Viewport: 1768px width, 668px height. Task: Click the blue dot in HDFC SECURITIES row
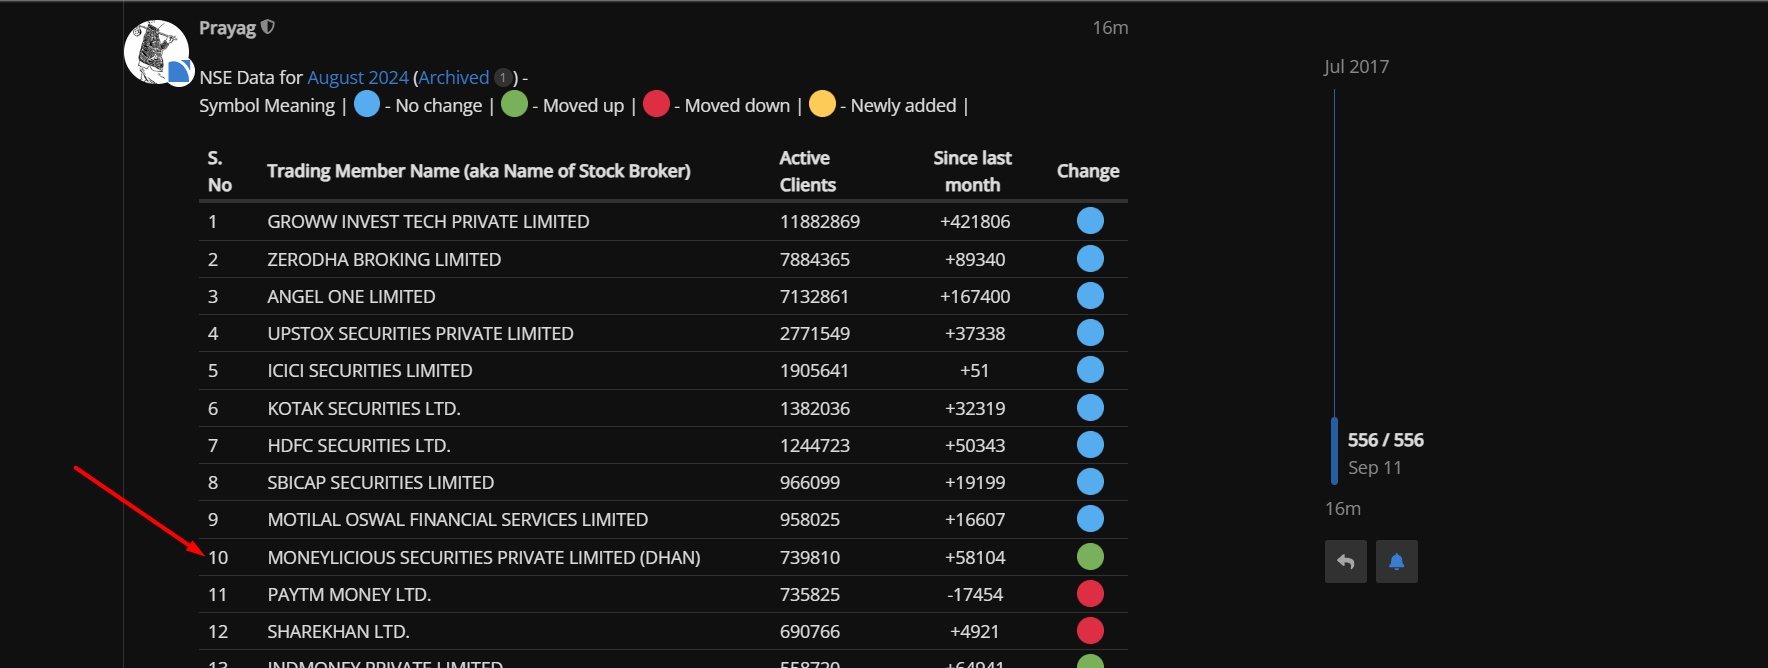tap(1090, 445)
